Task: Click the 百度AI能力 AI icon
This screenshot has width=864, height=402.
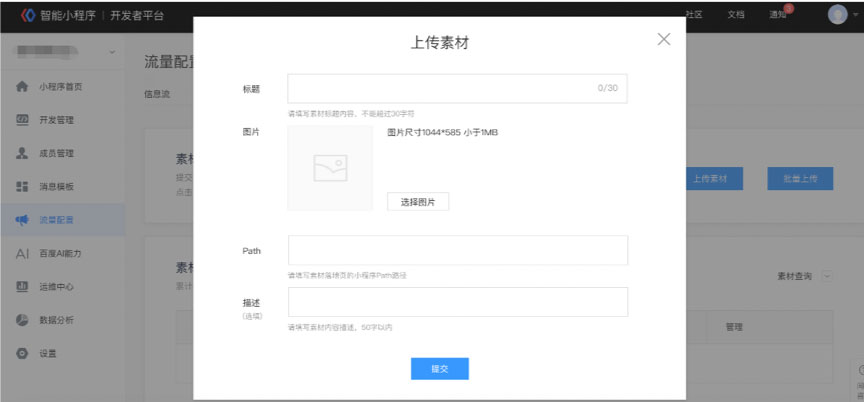Action: (22, 254)
